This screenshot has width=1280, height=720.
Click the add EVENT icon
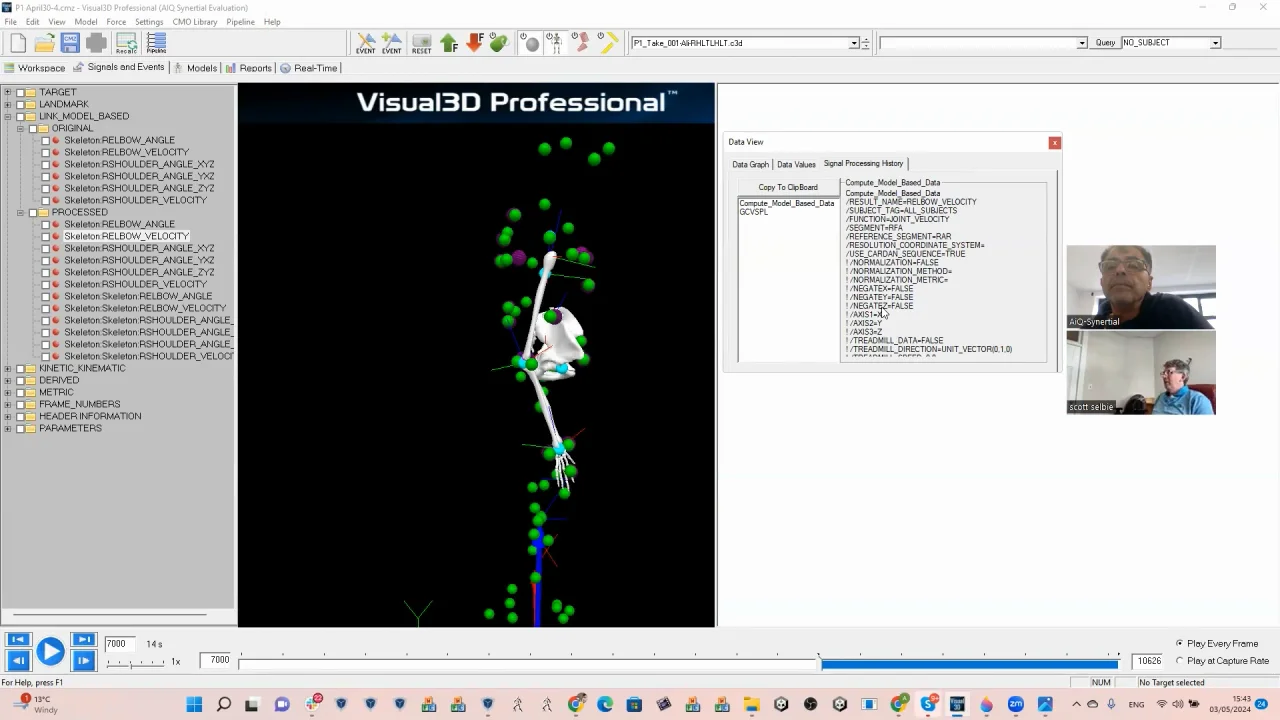point(392,43)
